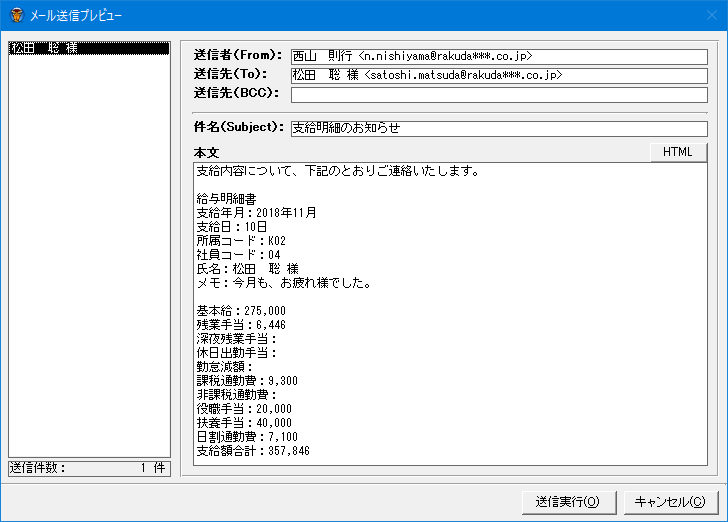Click the 所属コード:K02 line

(x=241, y=241)
